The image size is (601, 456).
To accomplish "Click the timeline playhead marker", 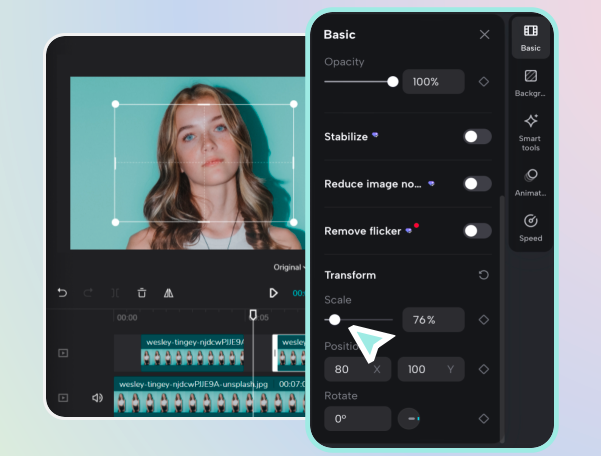I will pyautogui.click(x=253, y=315).
